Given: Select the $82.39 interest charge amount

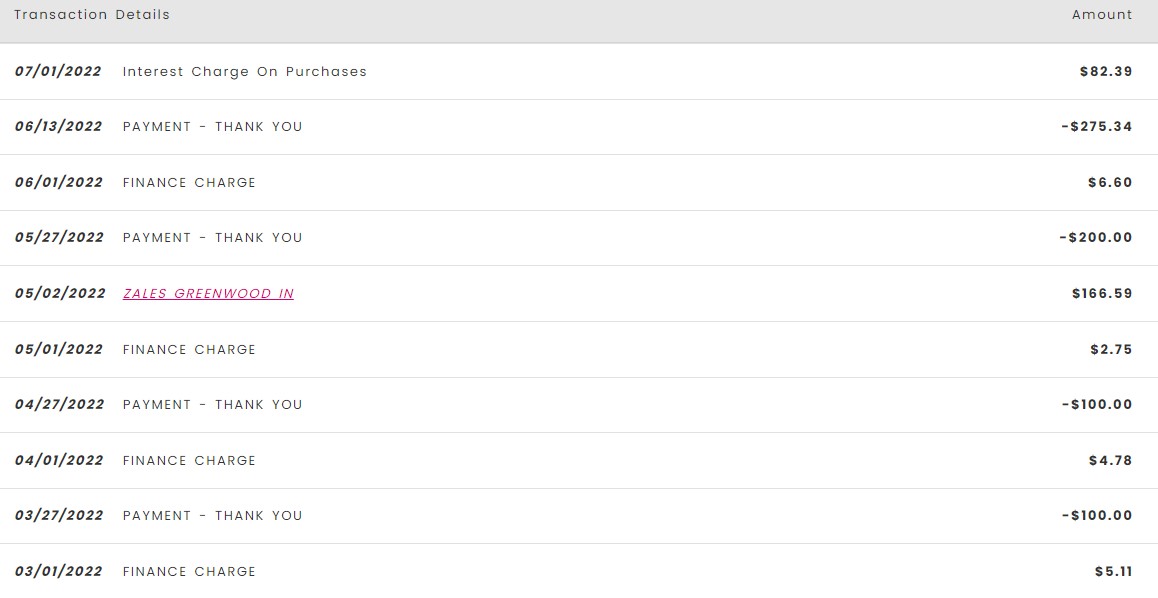Looking at the screenshot, I should click(1106, 72).
